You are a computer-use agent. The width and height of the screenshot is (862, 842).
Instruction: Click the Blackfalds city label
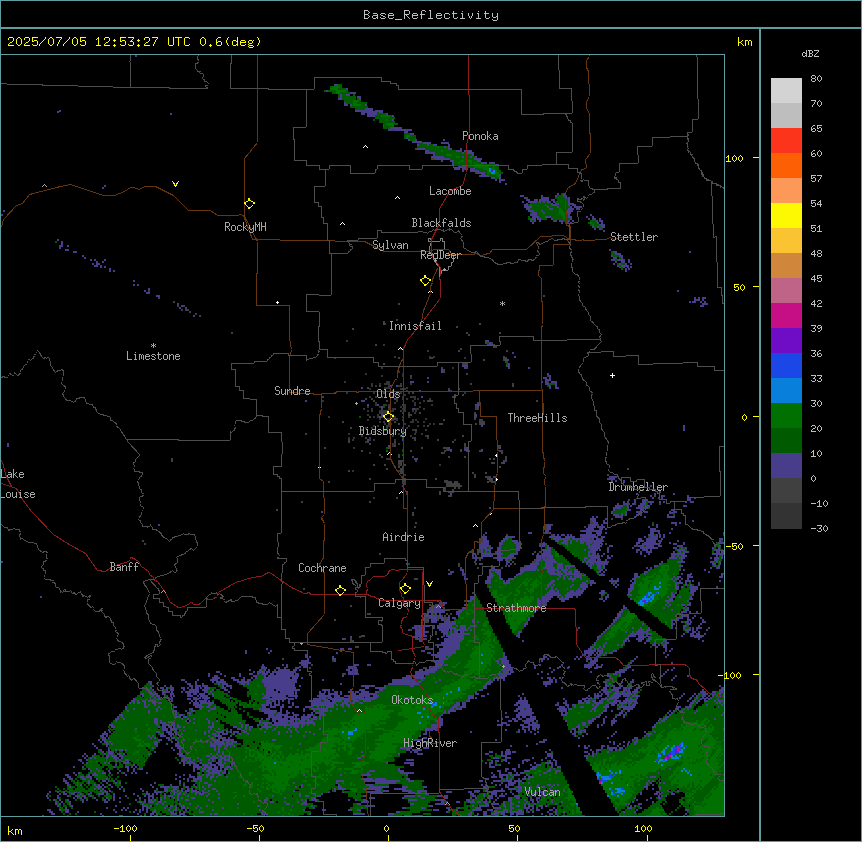(441, 223)
